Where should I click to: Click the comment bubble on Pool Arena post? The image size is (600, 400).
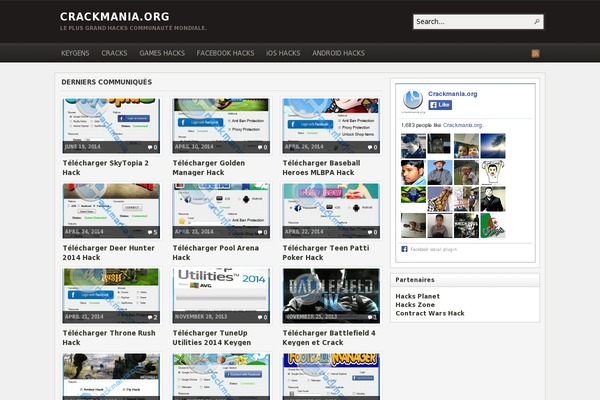(260, 232)
